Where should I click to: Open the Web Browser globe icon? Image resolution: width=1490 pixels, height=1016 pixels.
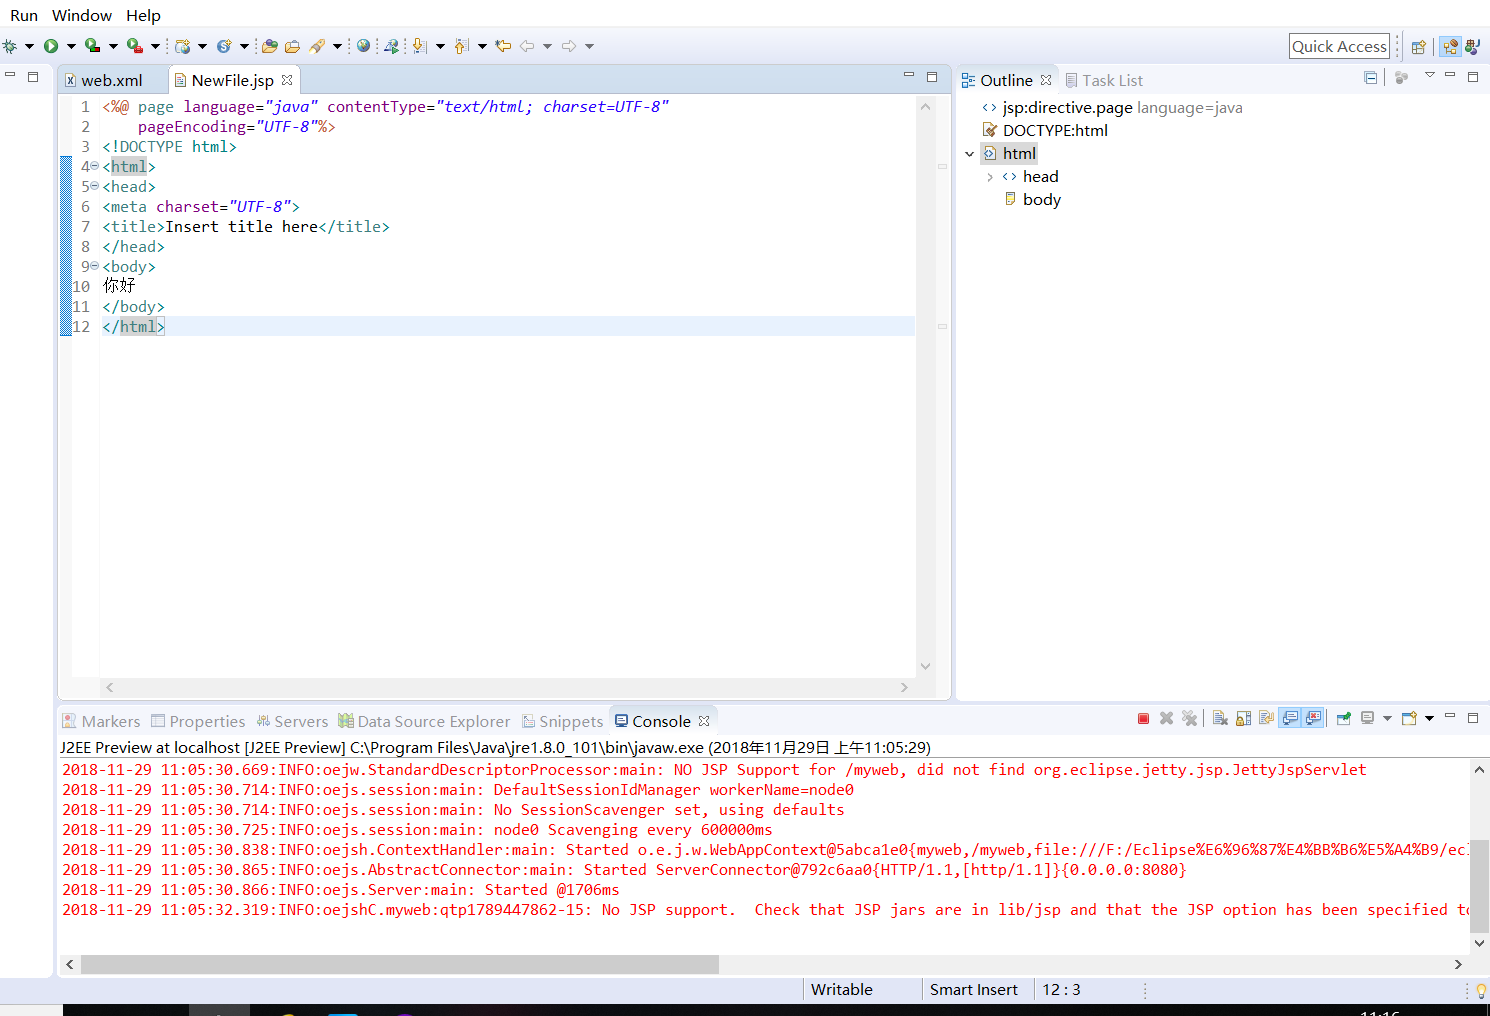point(363,45)
